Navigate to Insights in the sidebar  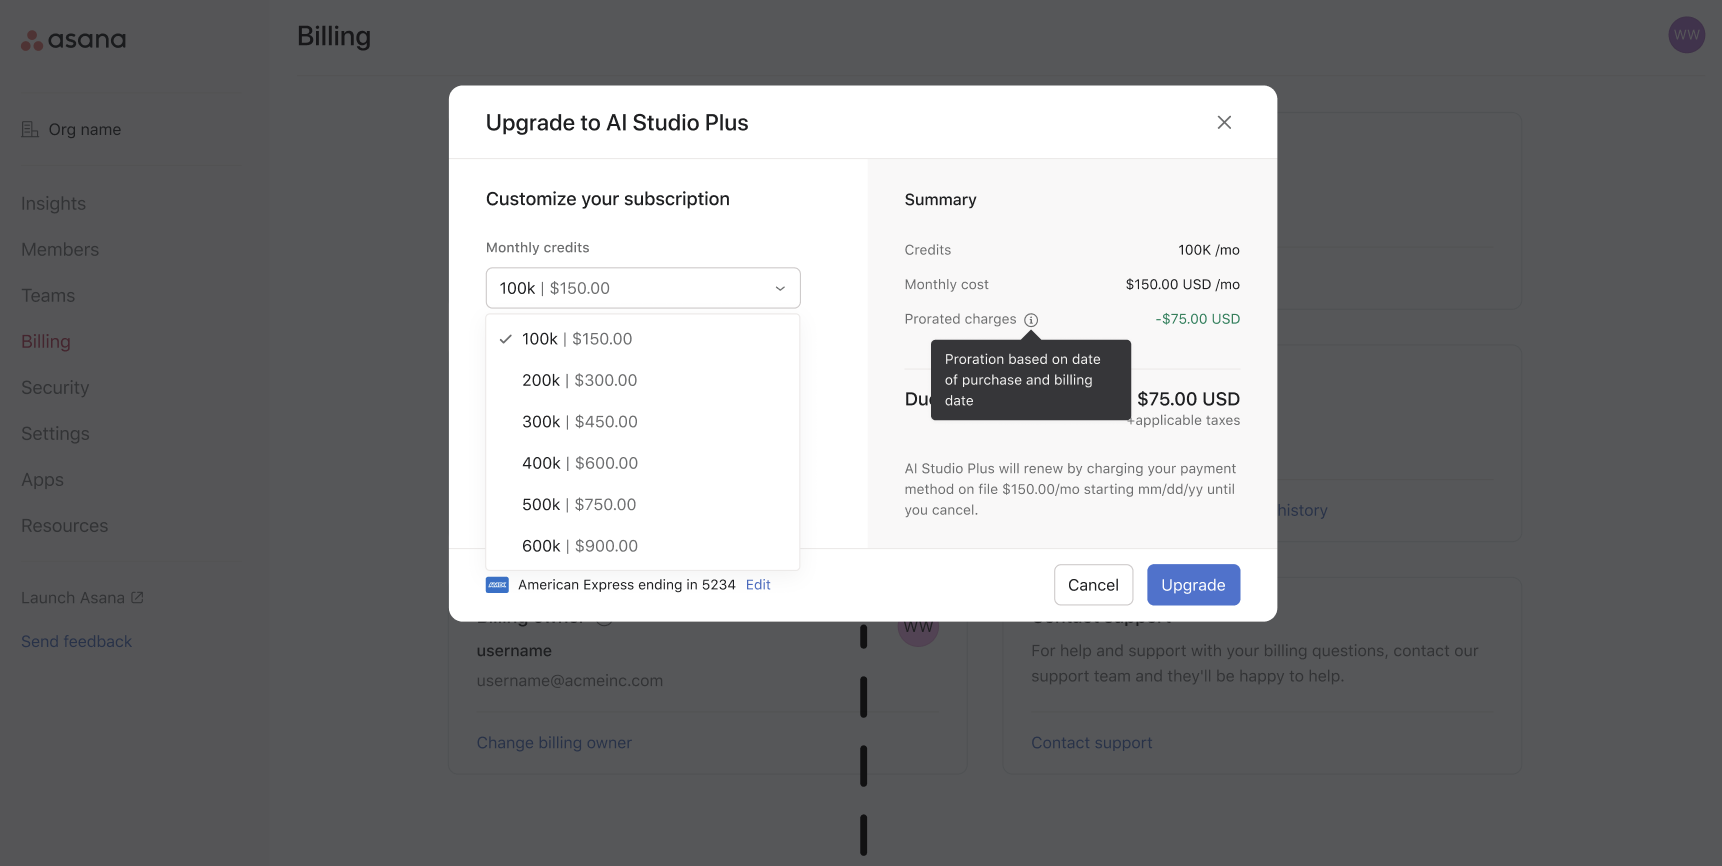click(x=53, y=203)
